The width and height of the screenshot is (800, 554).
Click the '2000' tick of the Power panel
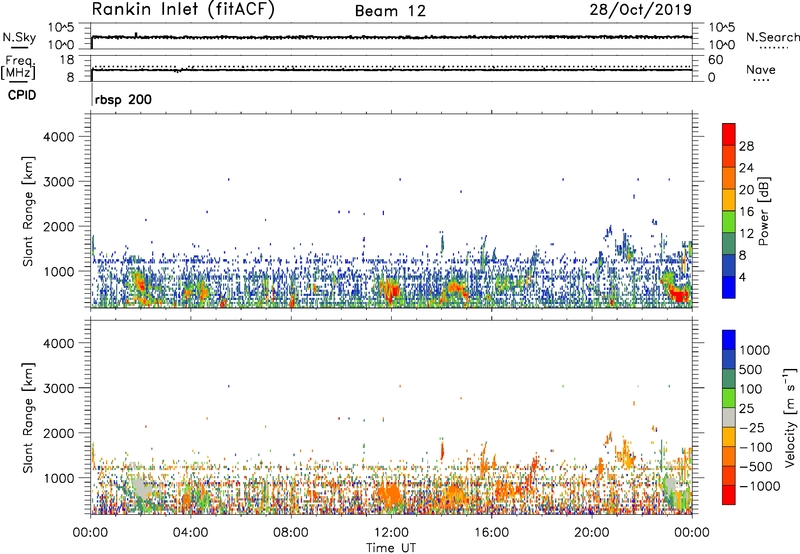58,226
